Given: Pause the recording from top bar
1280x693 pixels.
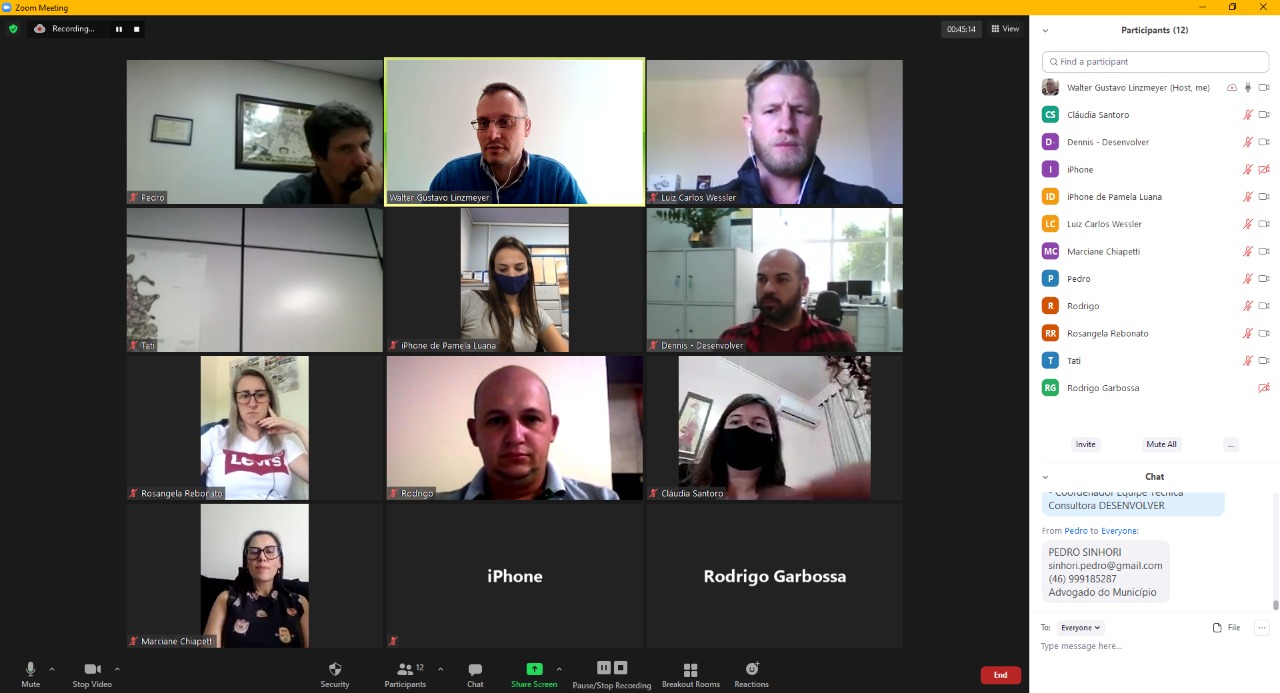Looking at the screenshot, I should tap(119, 29).
